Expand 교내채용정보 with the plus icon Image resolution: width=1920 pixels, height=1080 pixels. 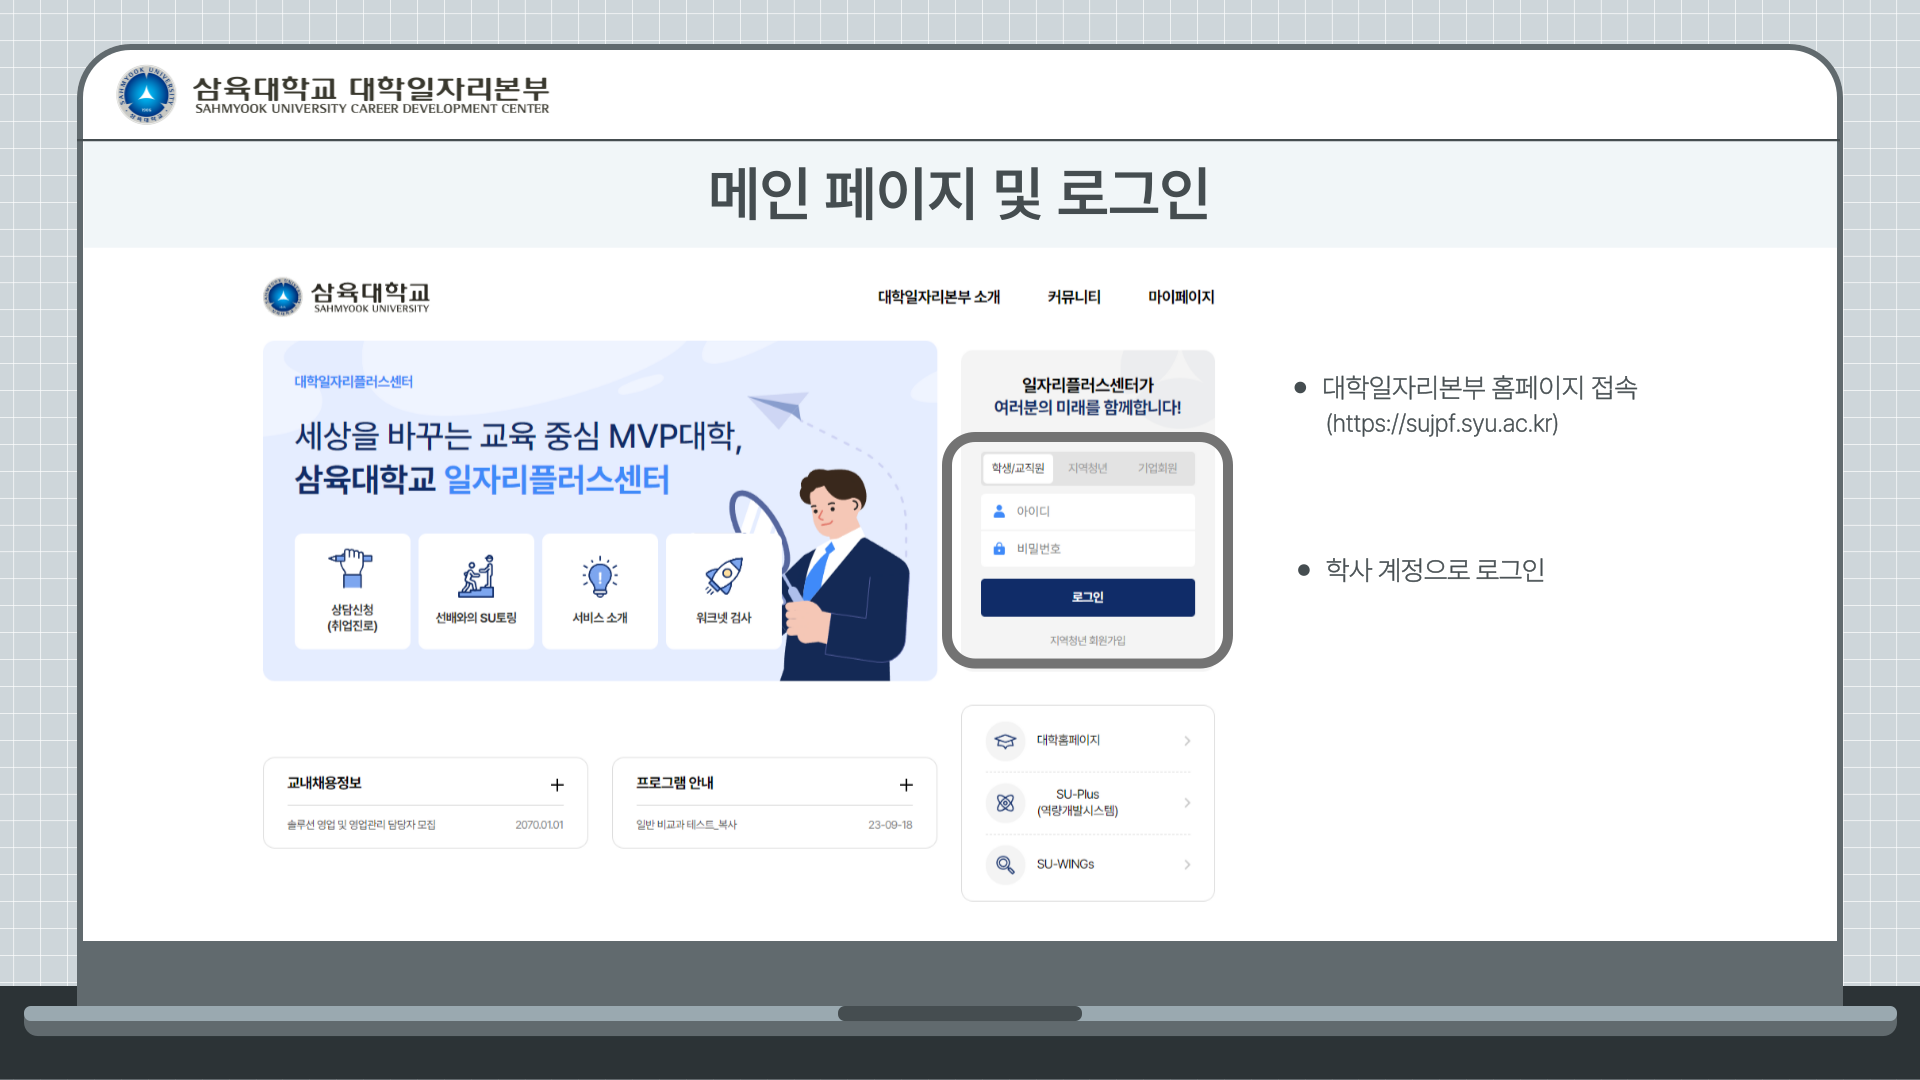click(x=557, y=785)
